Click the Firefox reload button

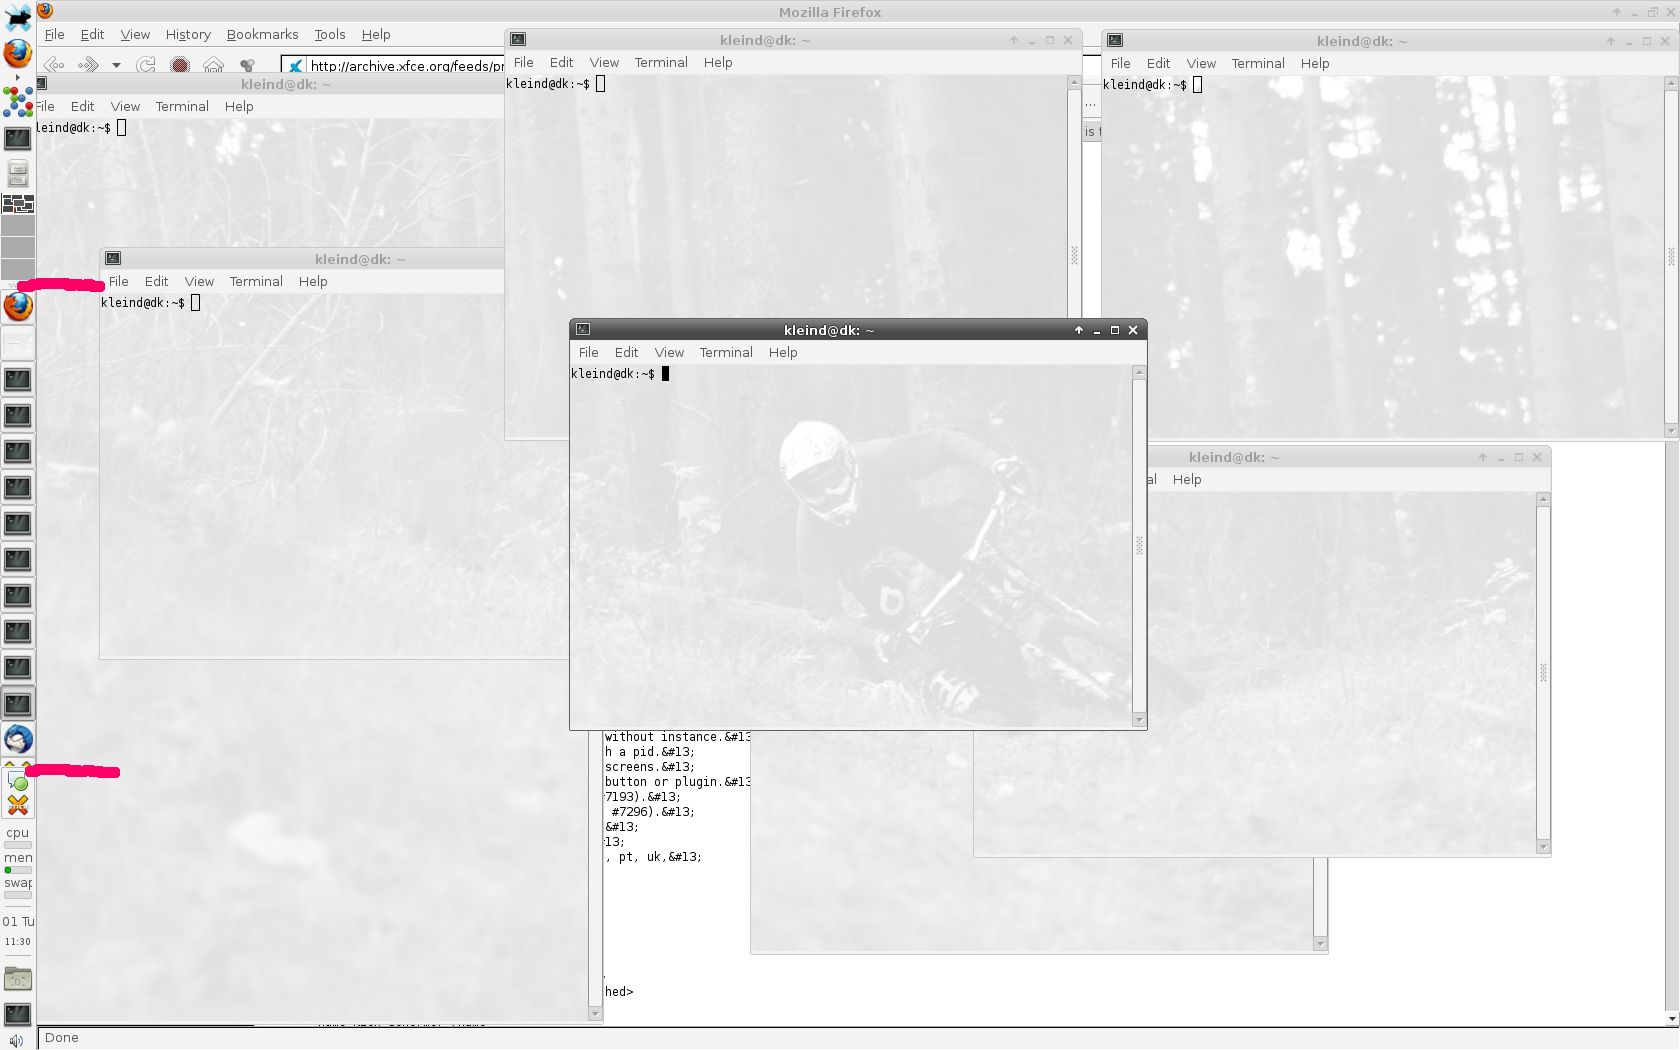(x=146, y=65)
